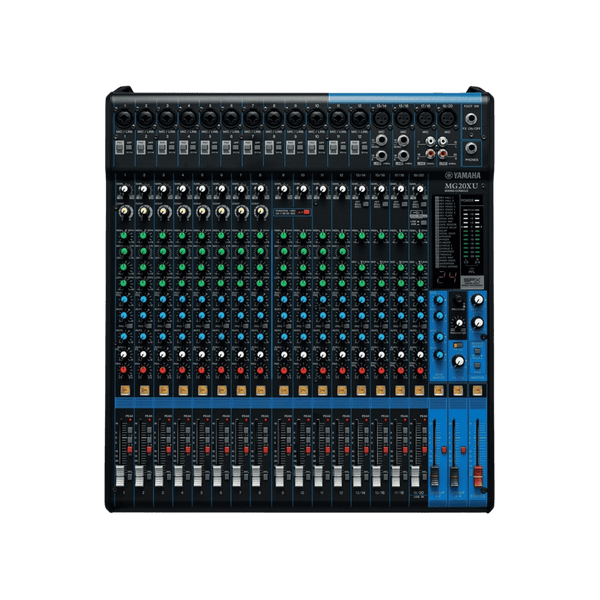Turn on channel 1 ON button

coord(125,390)
